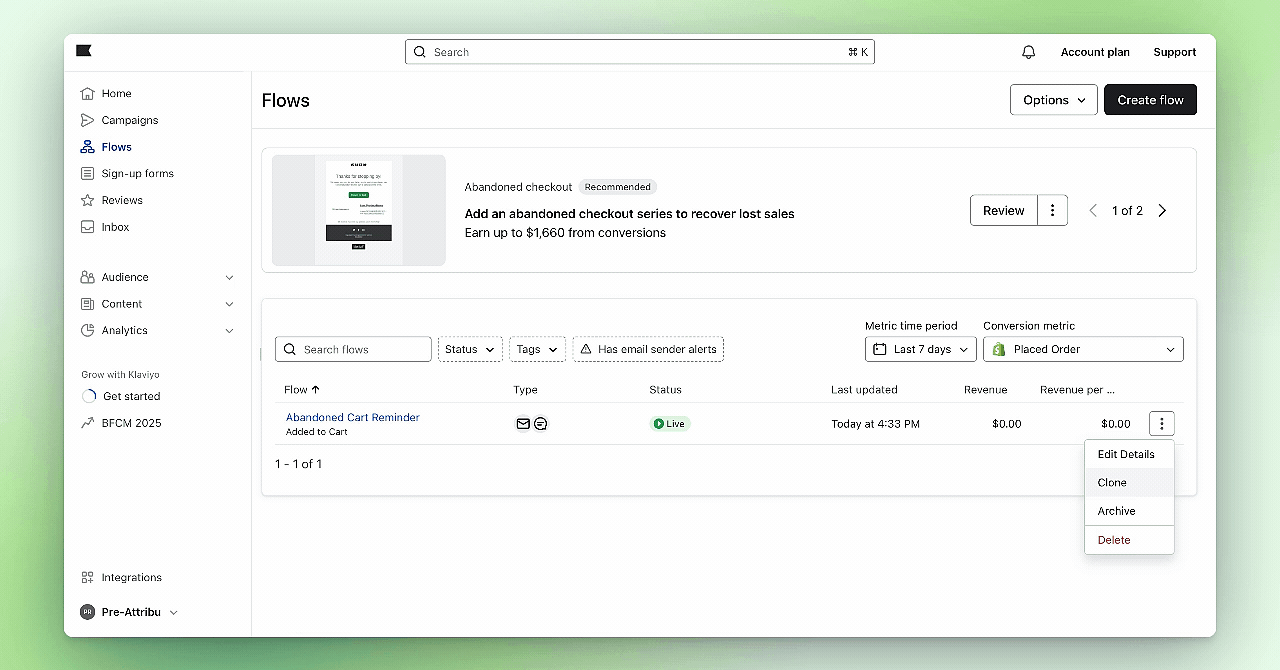Open the Pre-Attribu account switcher

[129, 612]
